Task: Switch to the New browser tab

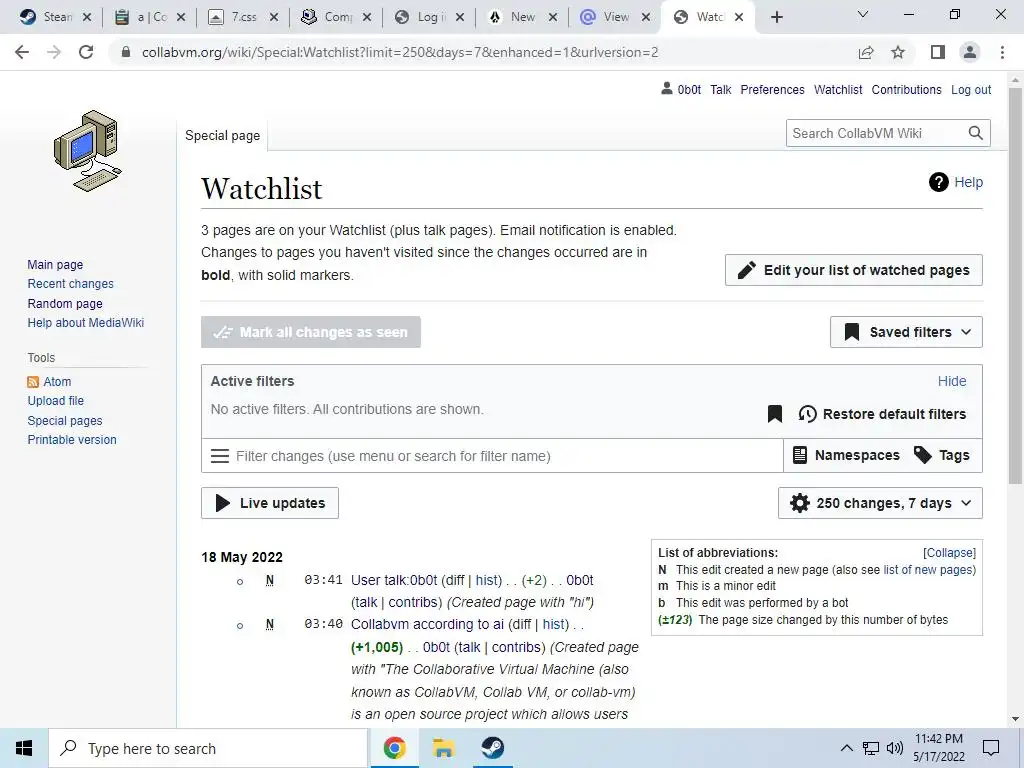Action: (521, 17)
